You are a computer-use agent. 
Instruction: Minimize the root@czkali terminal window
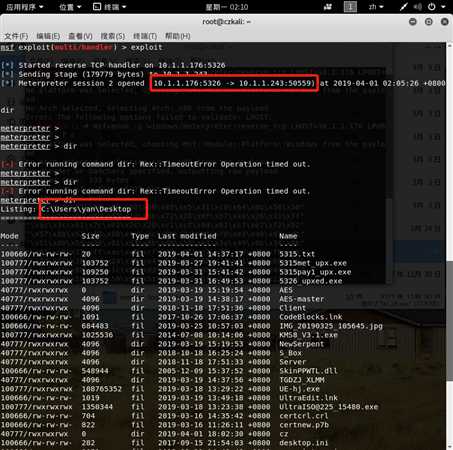point(413,22)
